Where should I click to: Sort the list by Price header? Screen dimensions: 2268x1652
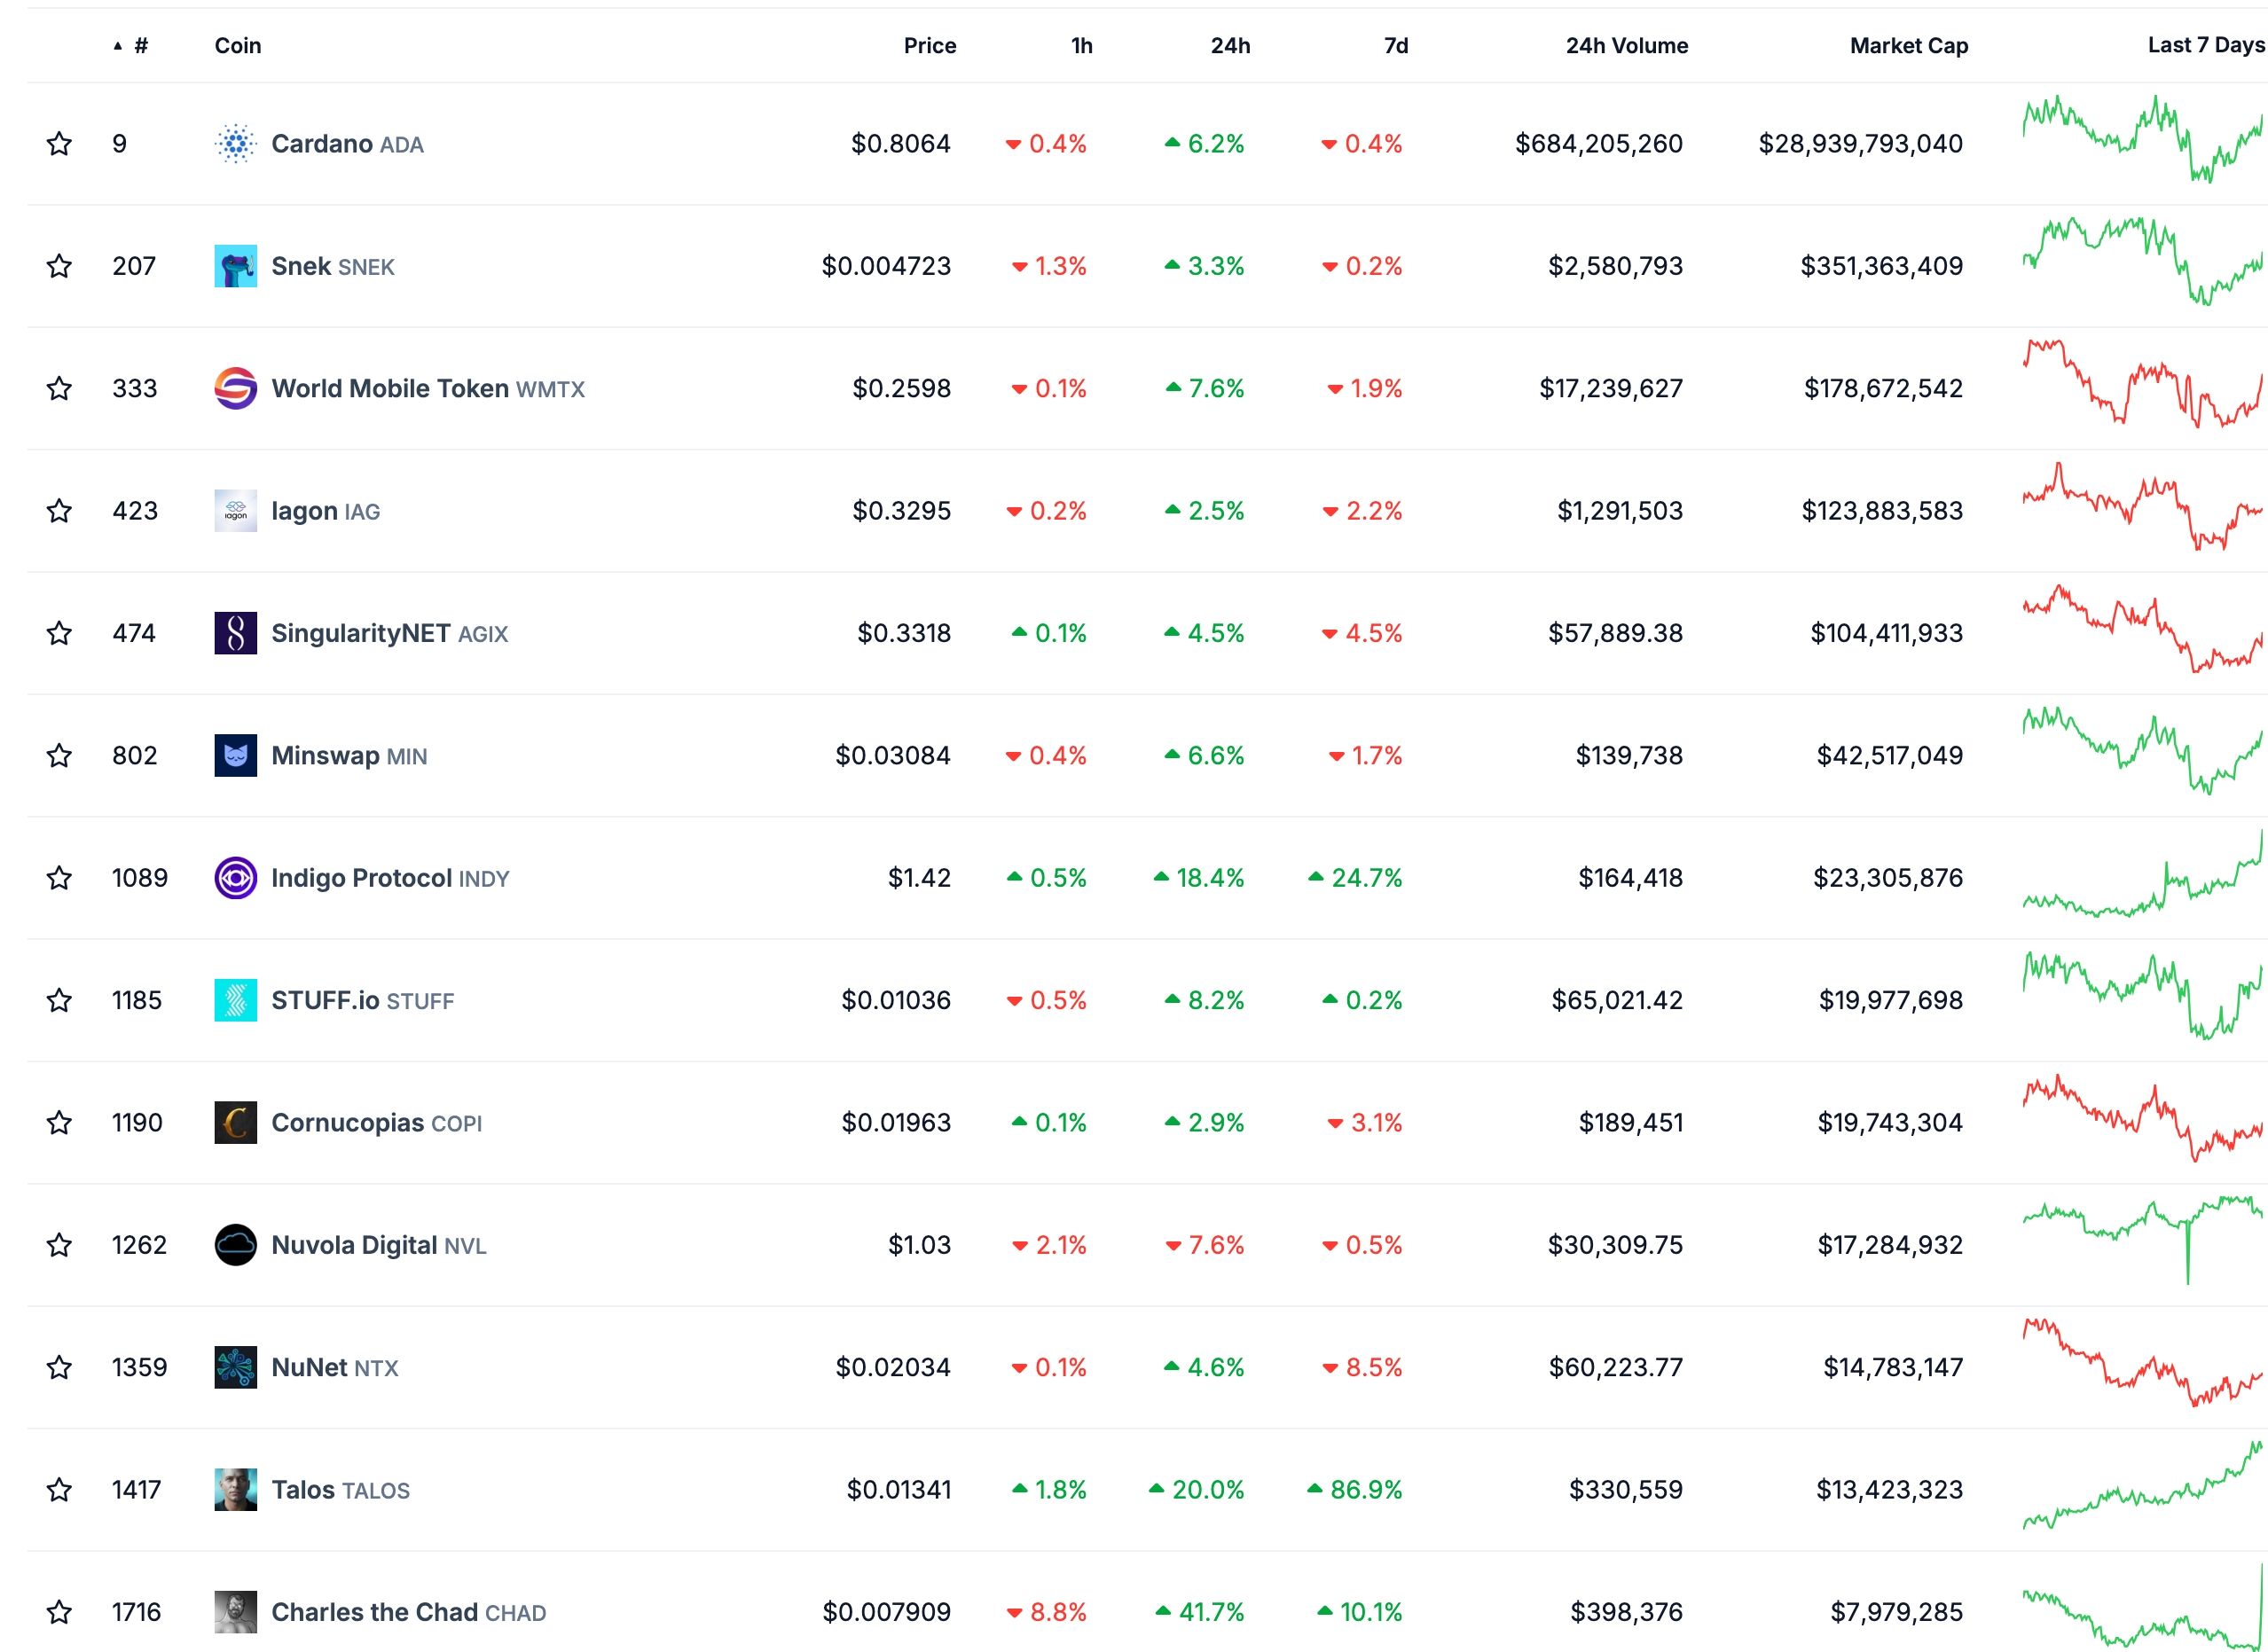pyautogui.click(x=929, y=46)
